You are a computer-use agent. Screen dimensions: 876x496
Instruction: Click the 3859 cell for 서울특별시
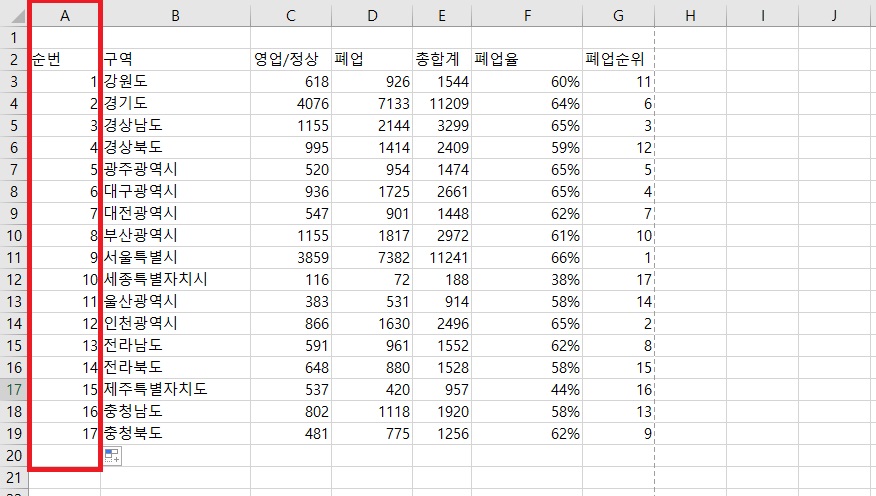tap(291, 258)
